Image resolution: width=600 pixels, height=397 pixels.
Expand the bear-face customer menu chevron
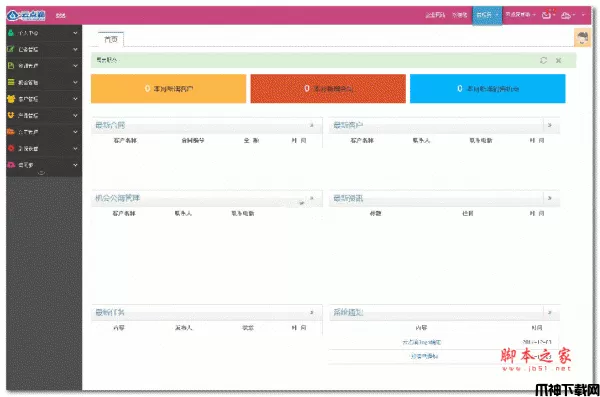click(x=75, y=99)
